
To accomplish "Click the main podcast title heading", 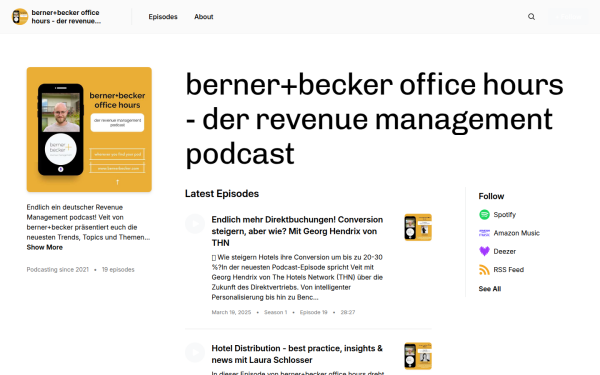I will pyautogui.click(x=375, y=119).
